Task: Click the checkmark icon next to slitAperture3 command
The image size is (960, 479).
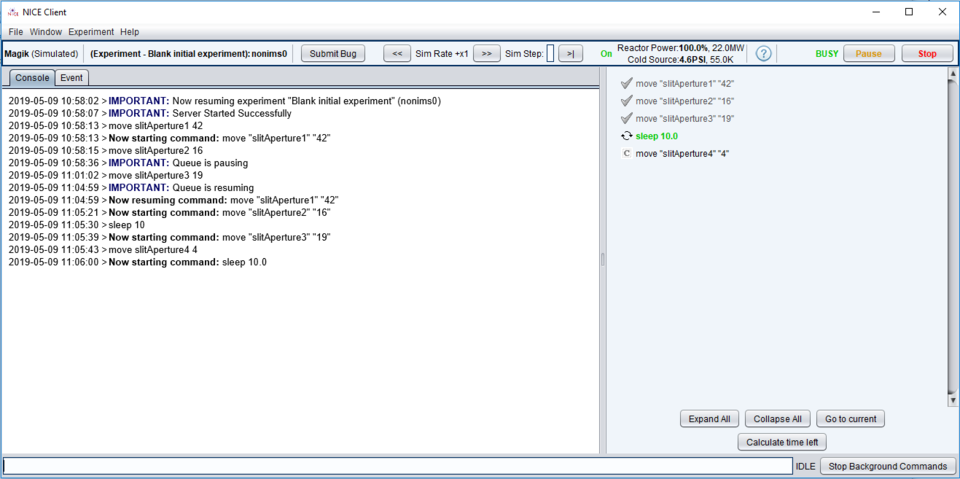Action: click(626, 119)
